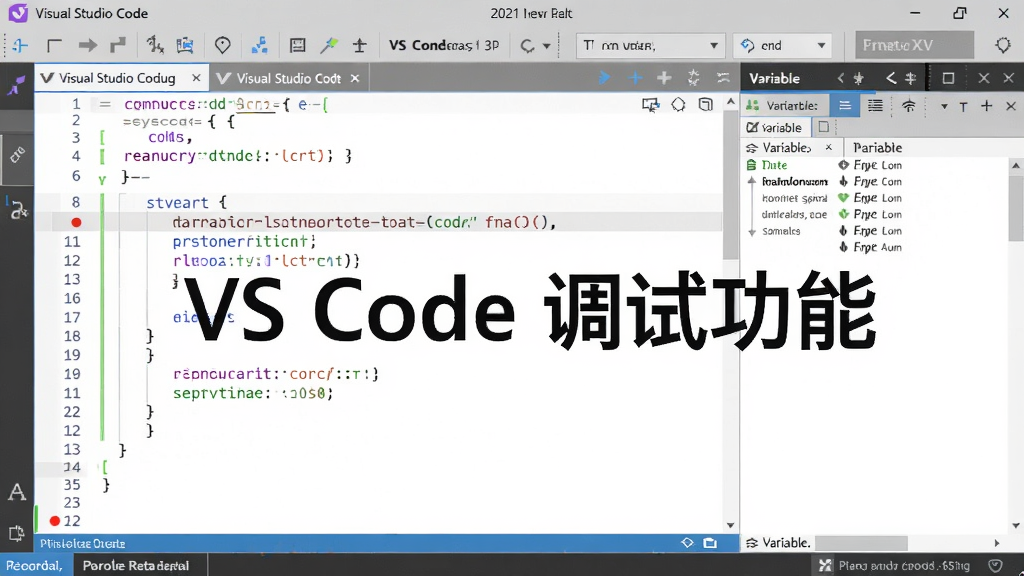
Task: Click the Plano sndr coodd status entry
Action: [x=904, y=566]
